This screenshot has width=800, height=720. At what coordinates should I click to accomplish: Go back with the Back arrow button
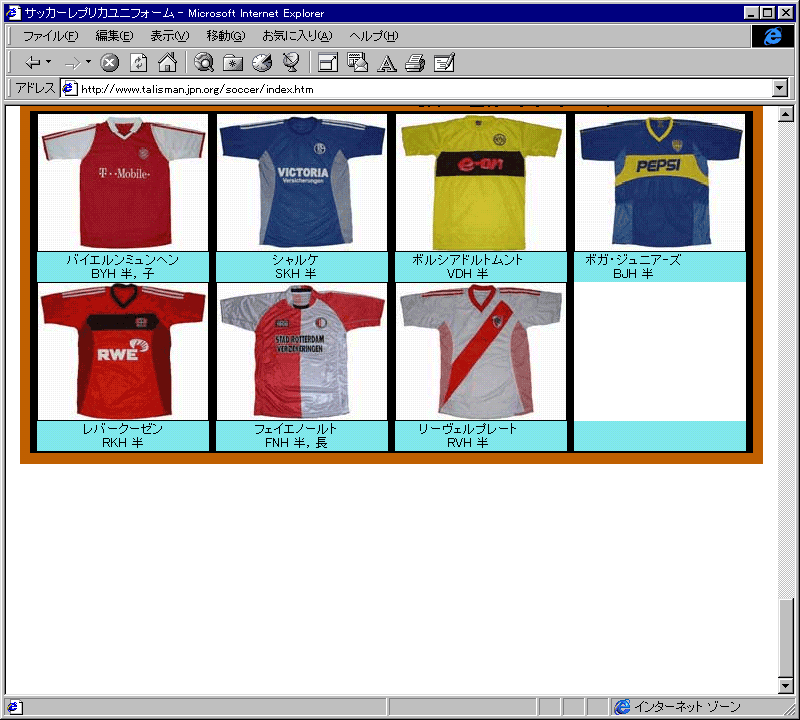[x=32, y=63]
